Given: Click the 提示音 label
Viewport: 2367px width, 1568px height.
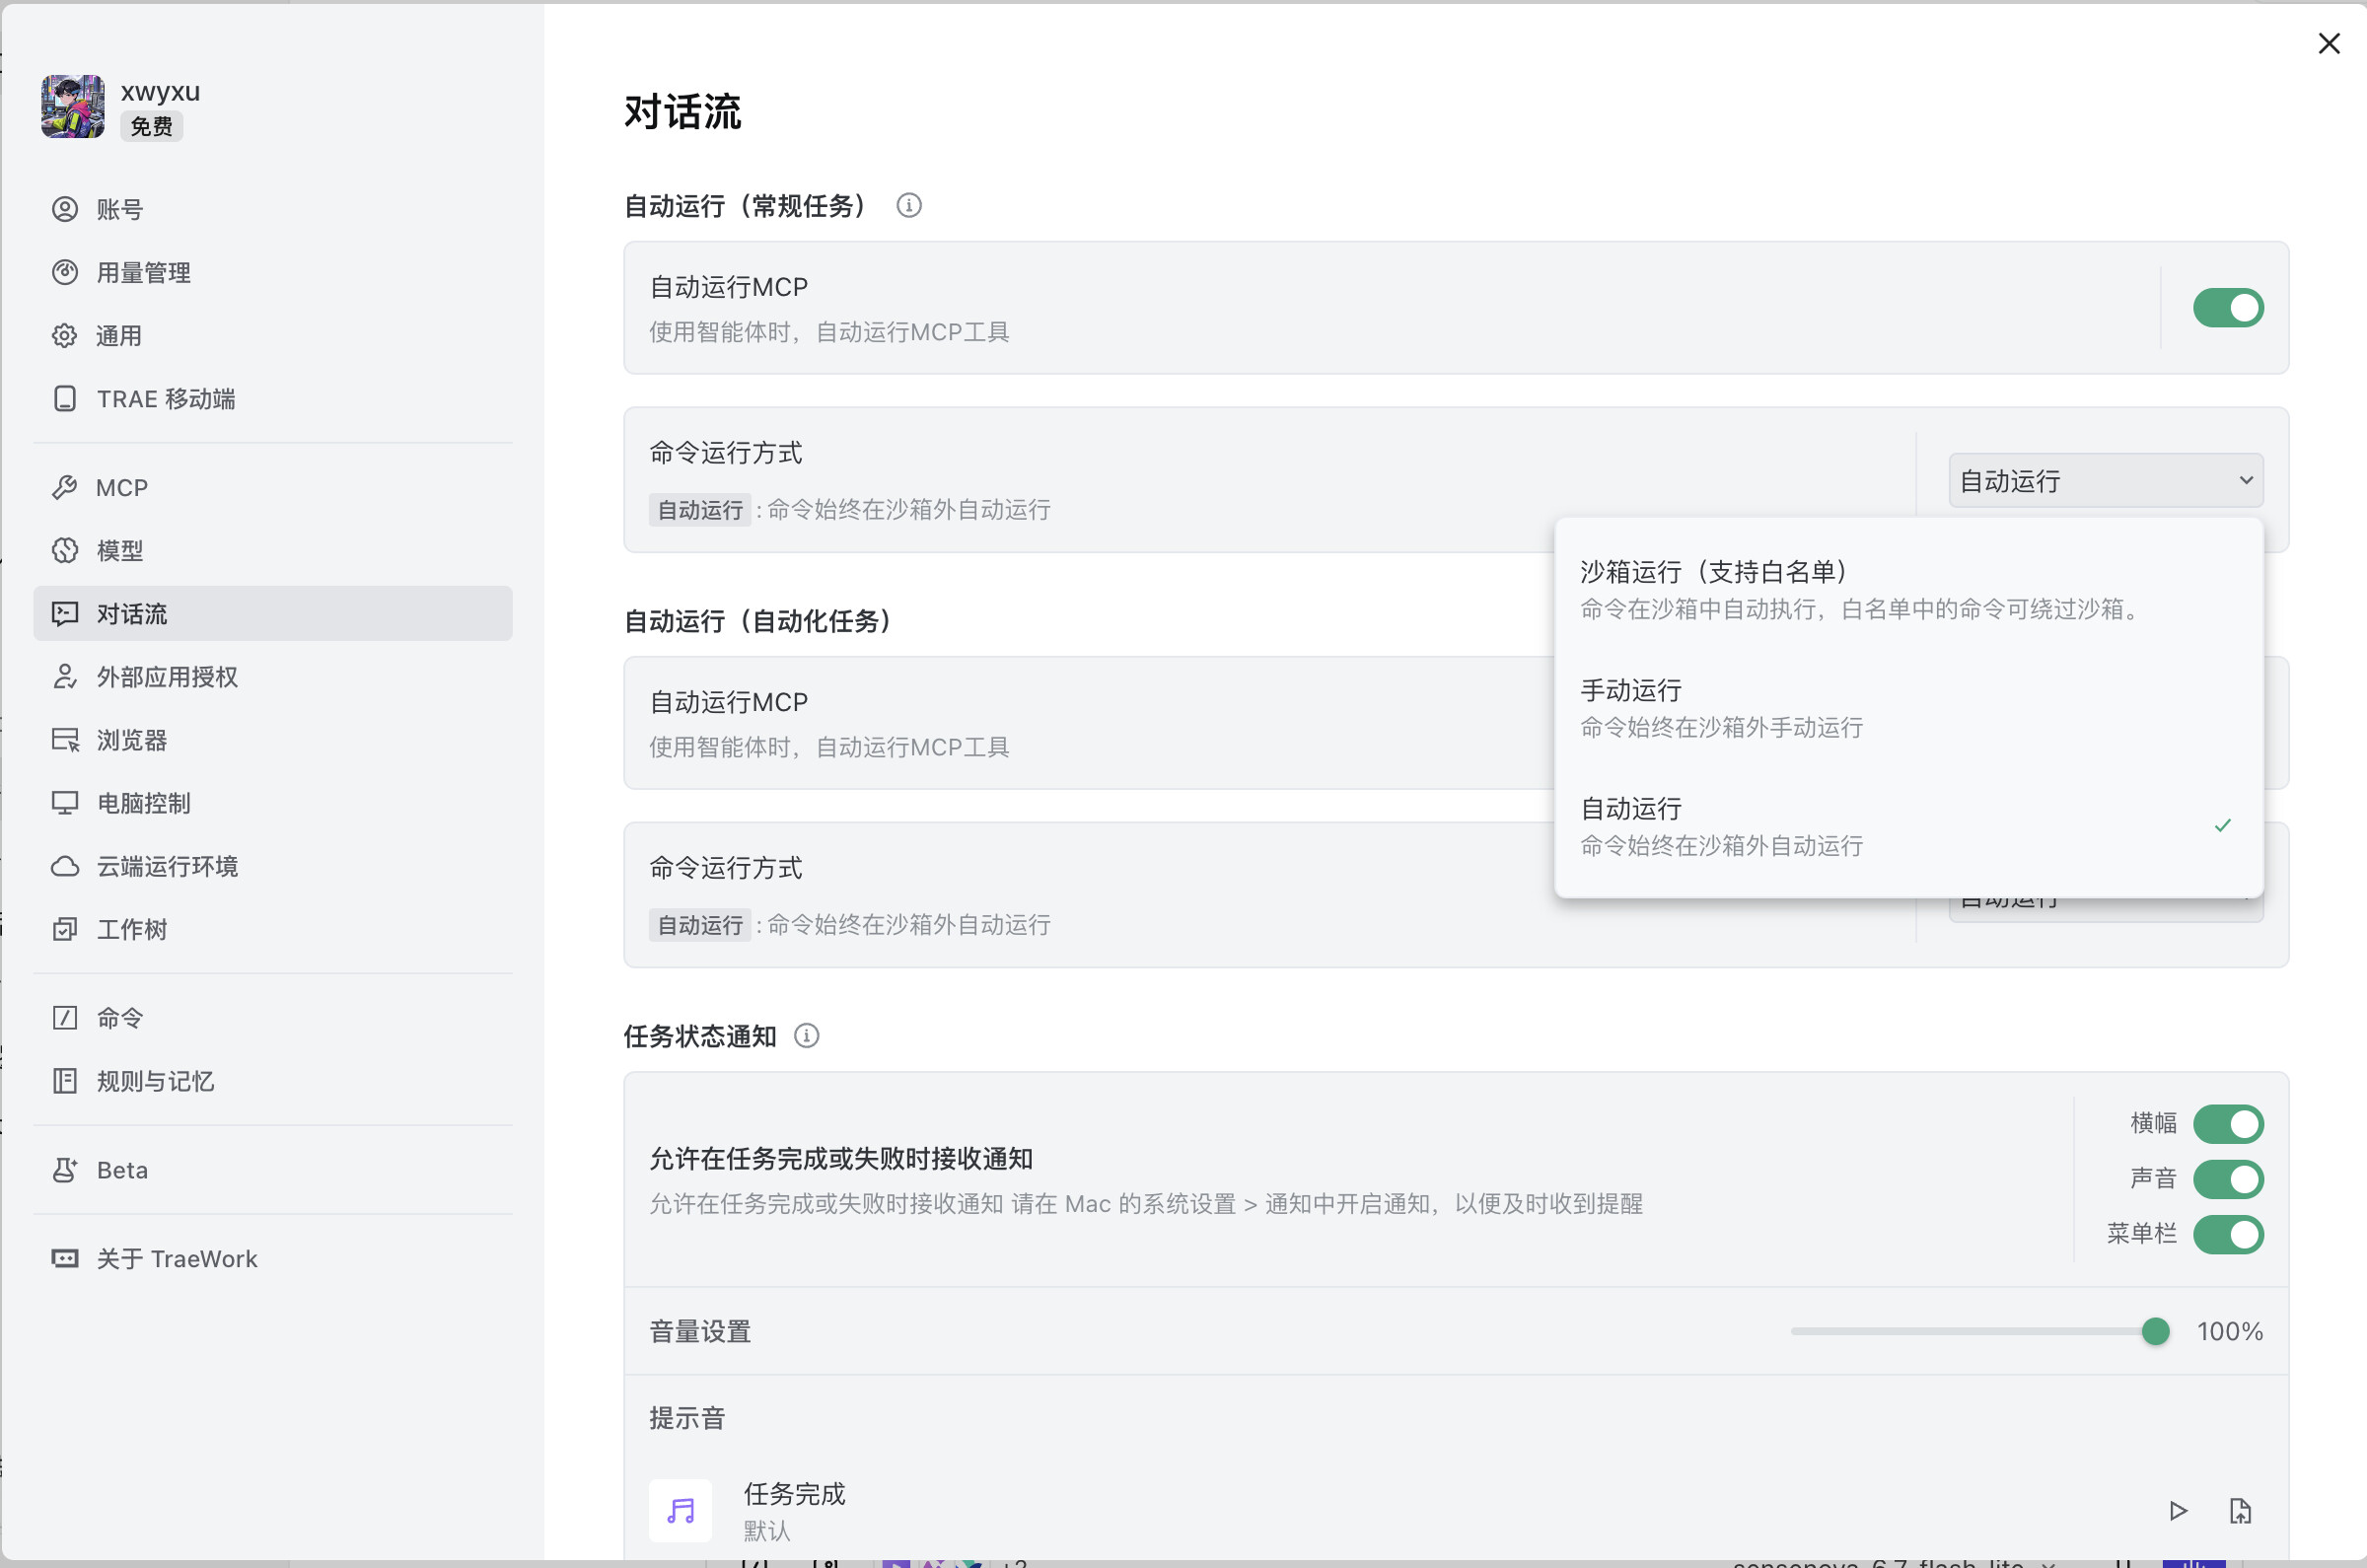Looking at the screenshot, I should click(x=687, y=1417).
